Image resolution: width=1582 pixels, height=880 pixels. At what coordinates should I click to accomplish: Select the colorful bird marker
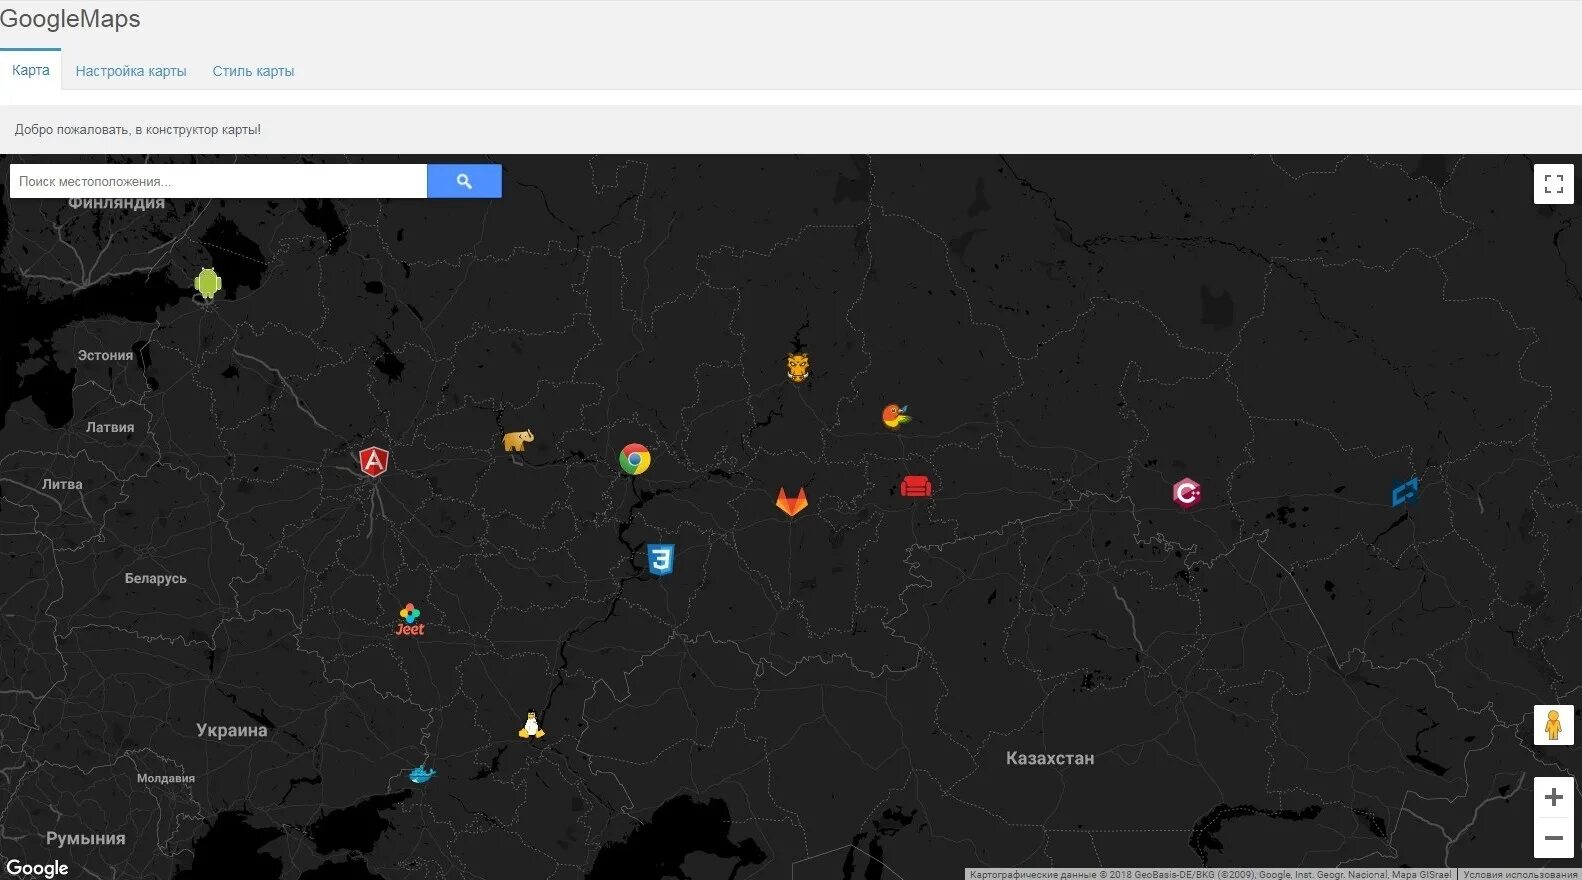pyautogui.click(x=896, y=415)
